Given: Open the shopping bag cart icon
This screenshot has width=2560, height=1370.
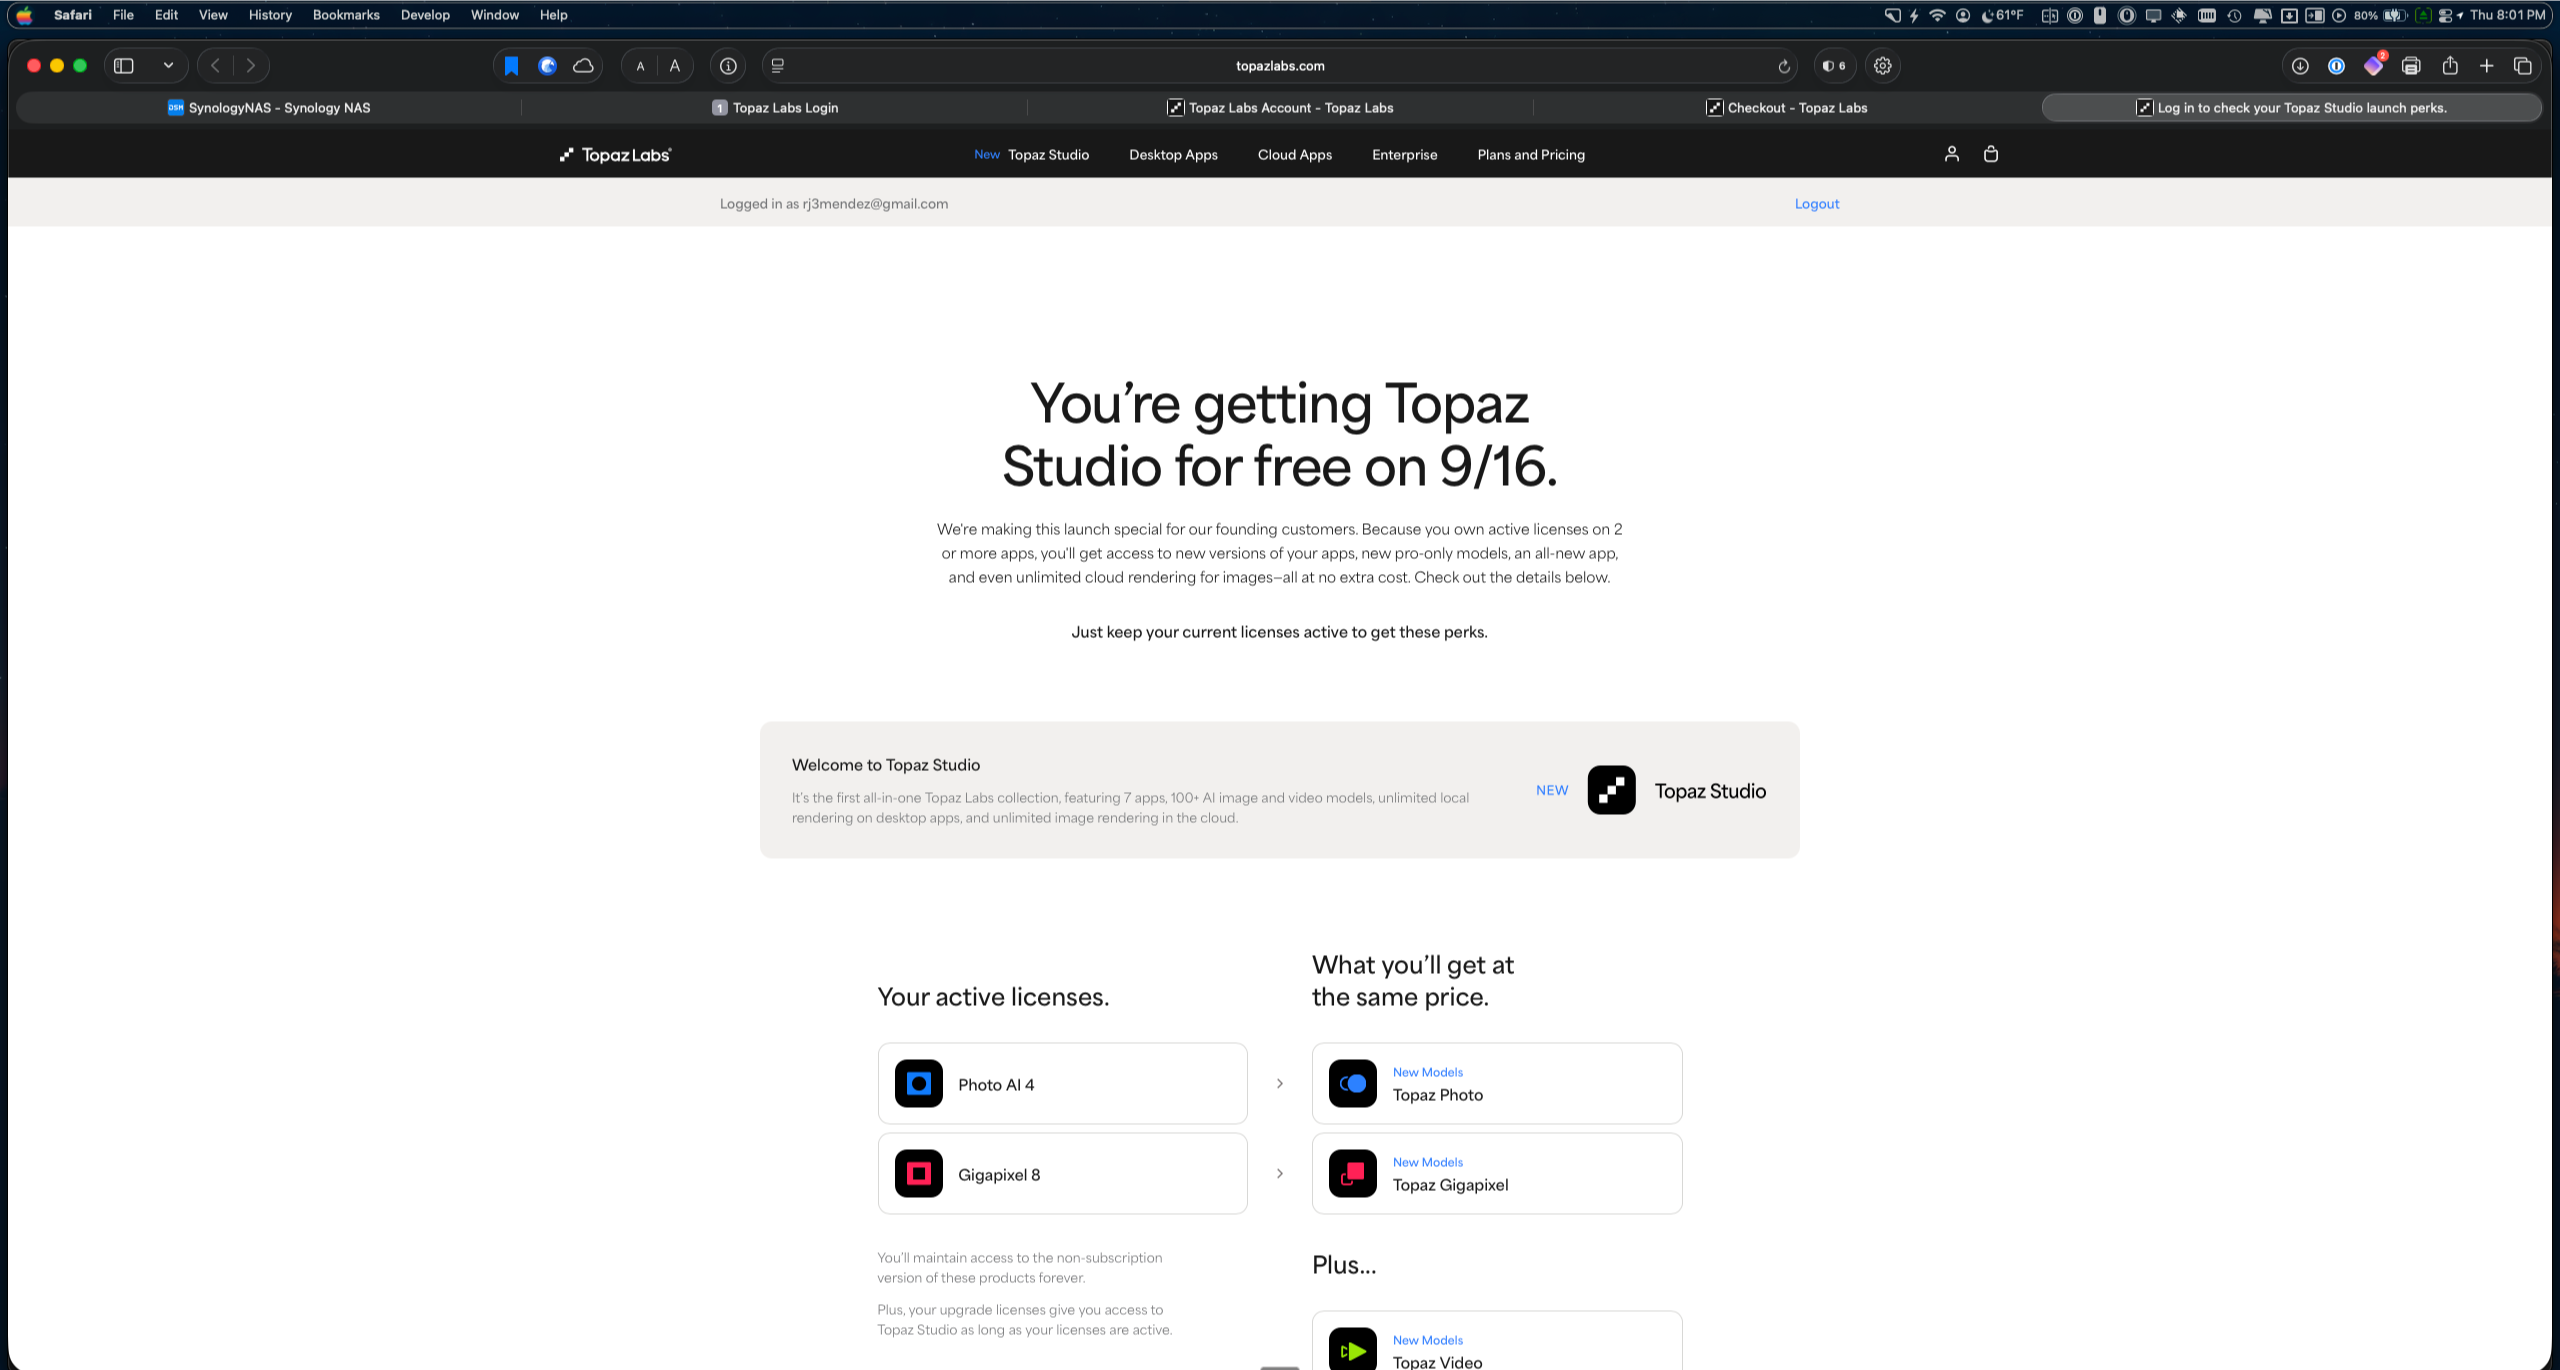Looking at the screenshot, I should tap(1991, 154).
